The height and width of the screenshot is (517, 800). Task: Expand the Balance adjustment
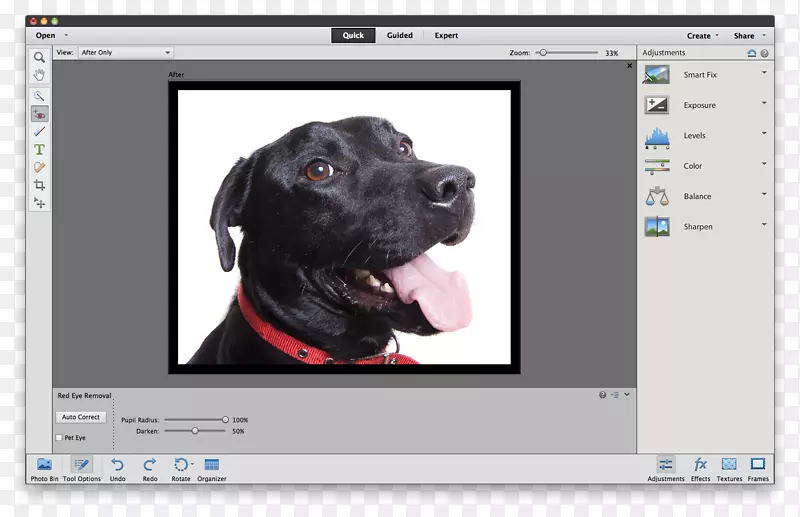[x=764, y=194]
